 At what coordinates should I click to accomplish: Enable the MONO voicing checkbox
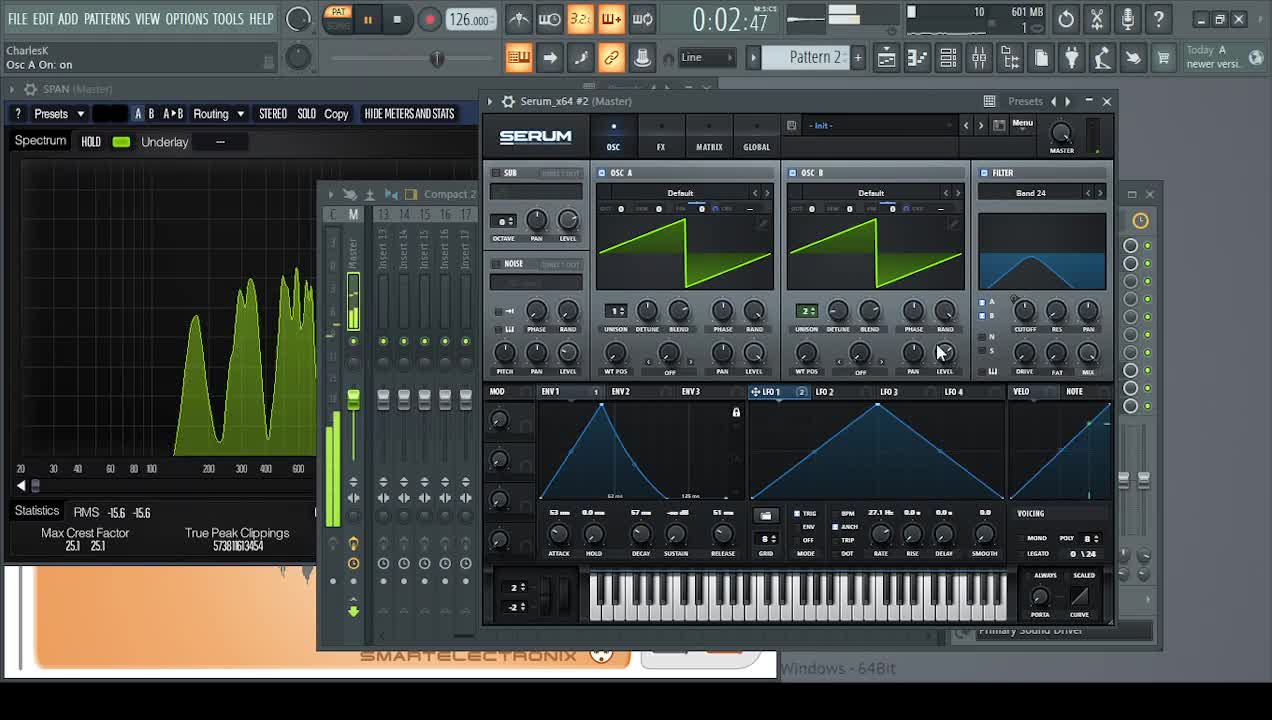(x=1021, y=538)
